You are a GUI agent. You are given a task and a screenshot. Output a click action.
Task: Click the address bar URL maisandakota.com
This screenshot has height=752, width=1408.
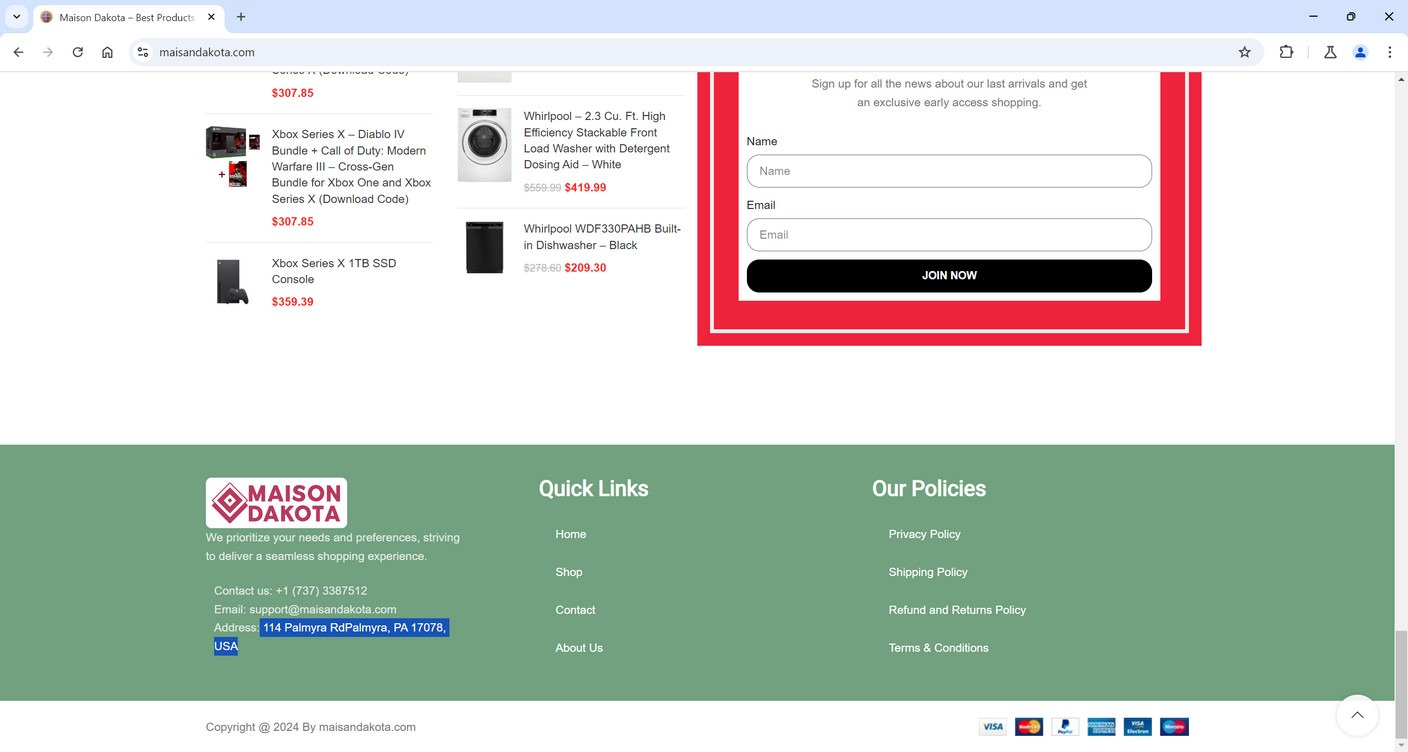pyautogui.click(x=207, y=52)
